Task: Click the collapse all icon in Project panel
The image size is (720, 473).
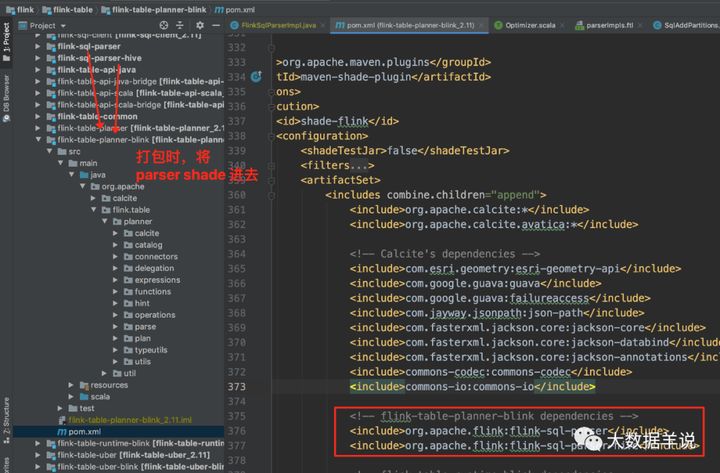Action: 180,25
